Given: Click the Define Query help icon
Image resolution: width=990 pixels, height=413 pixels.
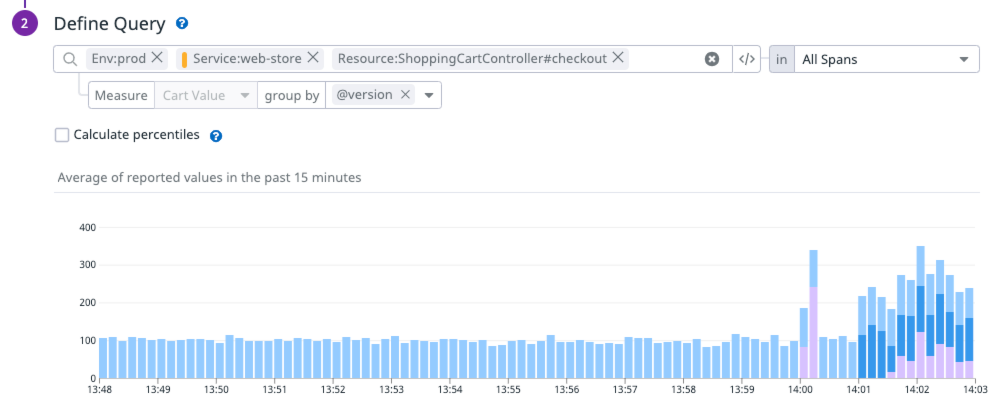Looking at the screenshot, I should coord(182,24).
